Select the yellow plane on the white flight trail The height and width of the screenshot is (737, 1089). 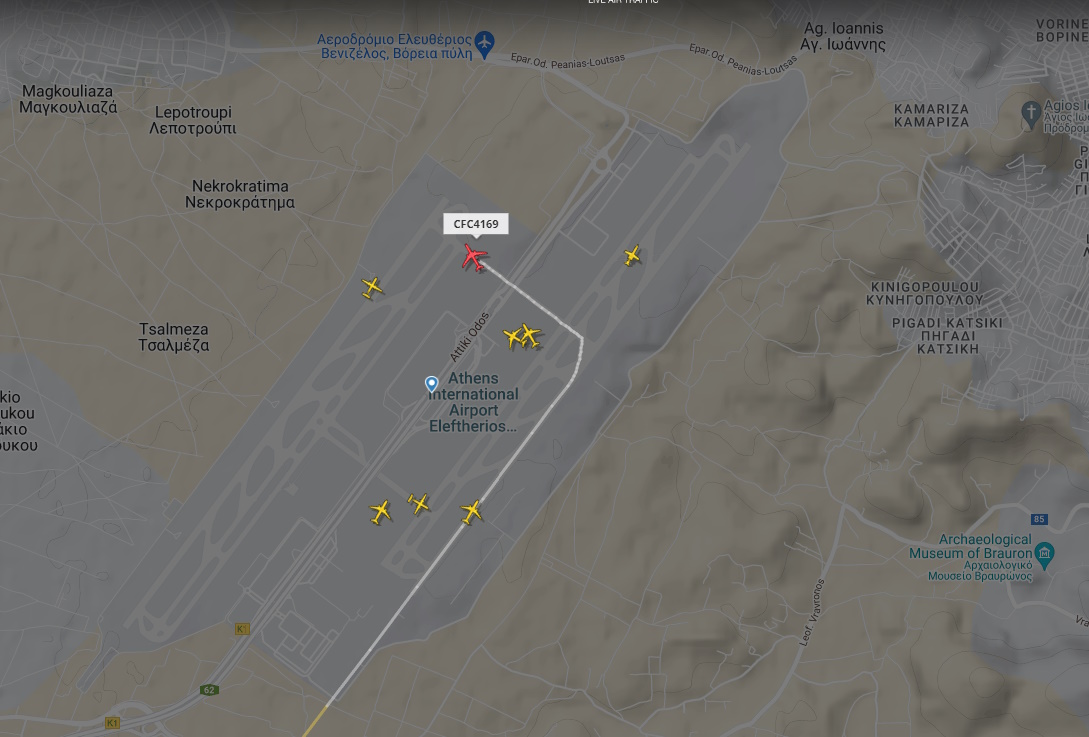472,513
